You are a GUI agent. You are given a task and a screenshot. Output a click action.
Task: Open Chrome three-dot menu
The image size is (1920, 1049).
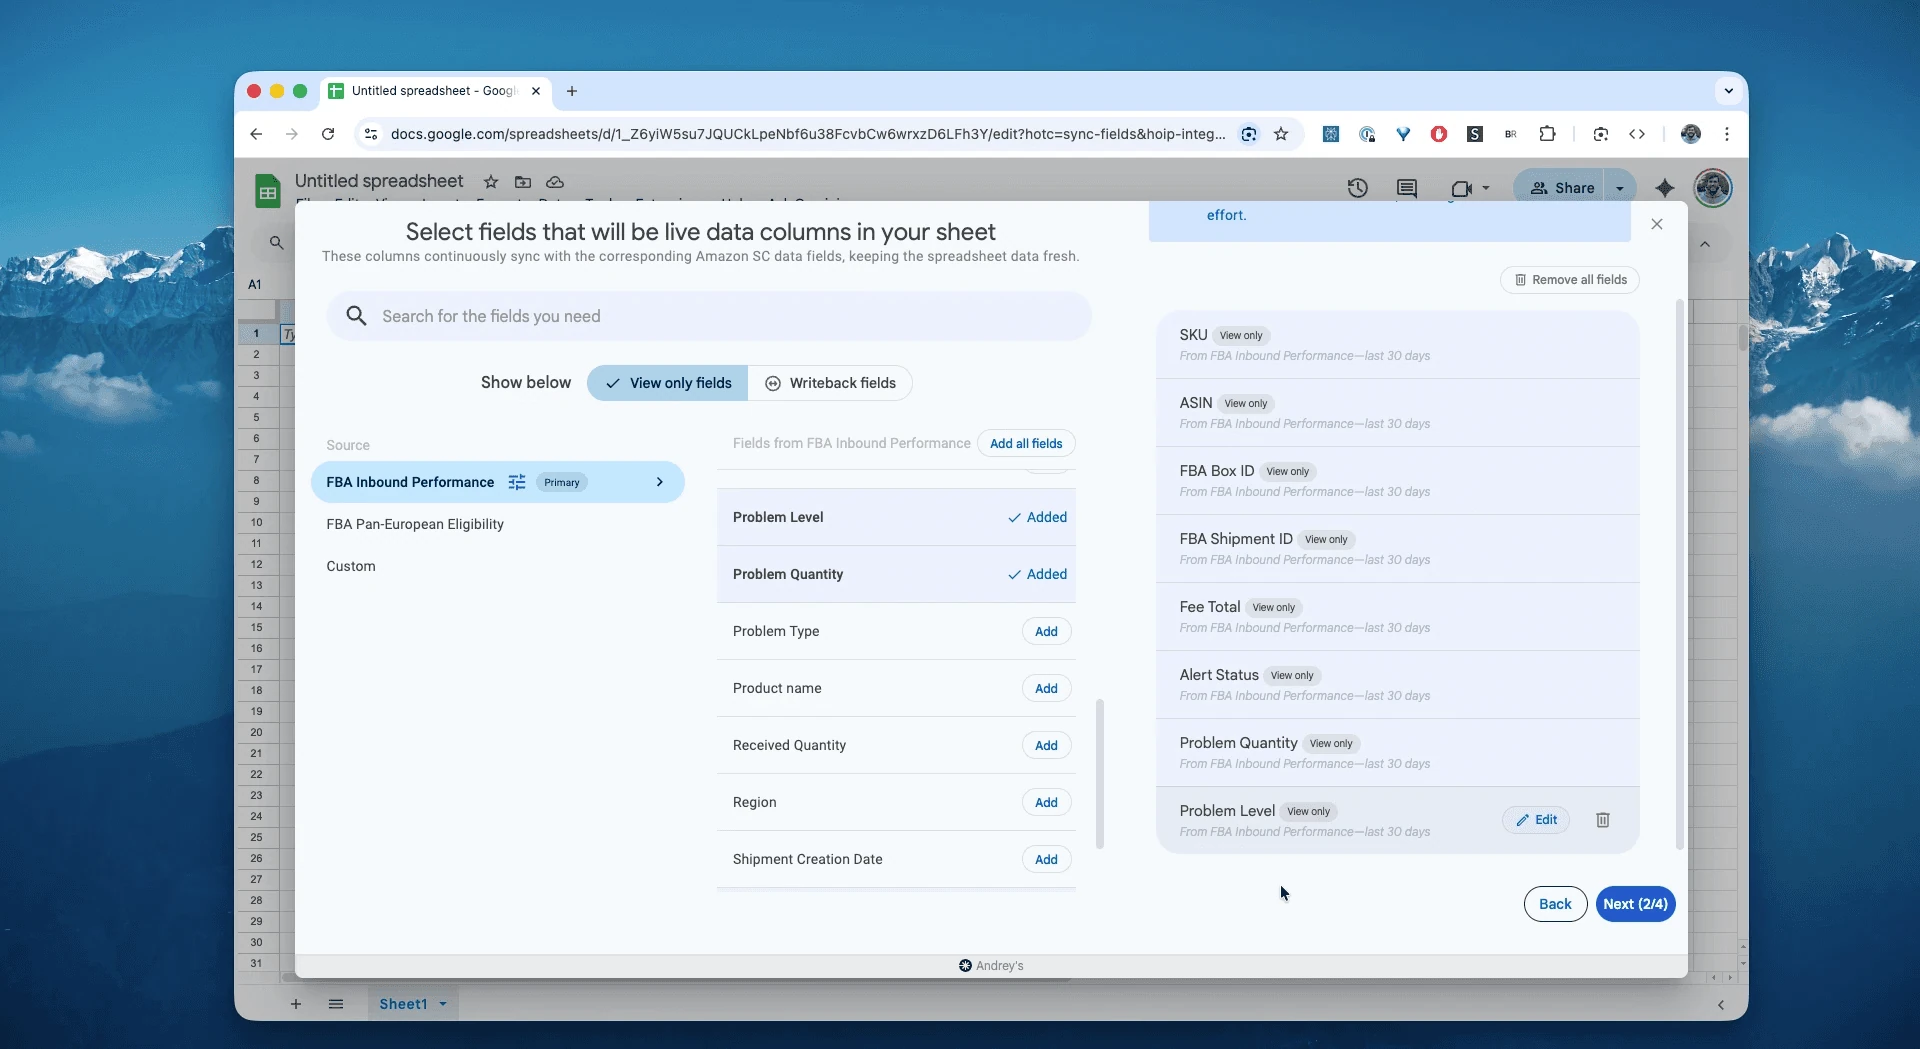tap(1727, 134)
